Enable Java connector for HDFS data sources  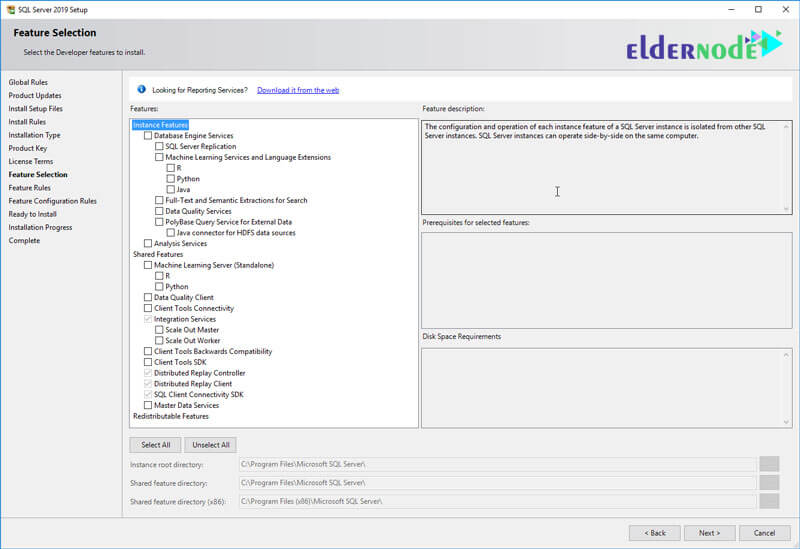(x=170, y=233)
